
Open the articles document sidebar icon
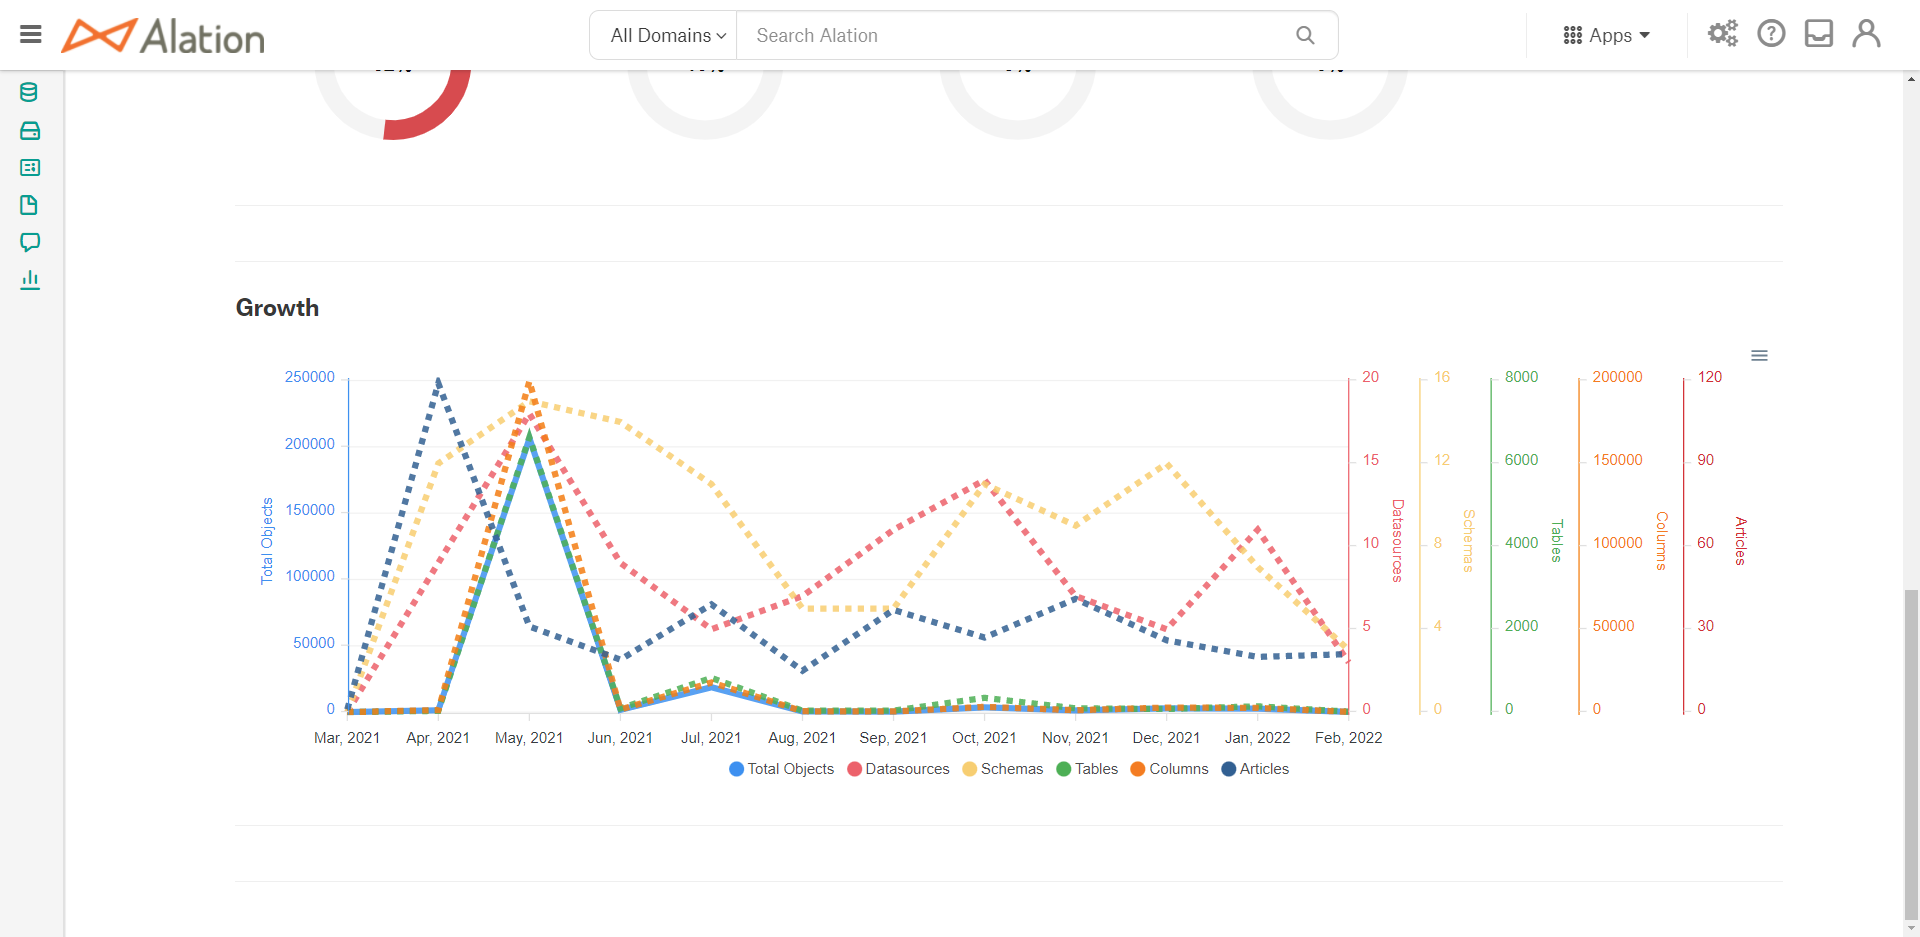point(30,205)
